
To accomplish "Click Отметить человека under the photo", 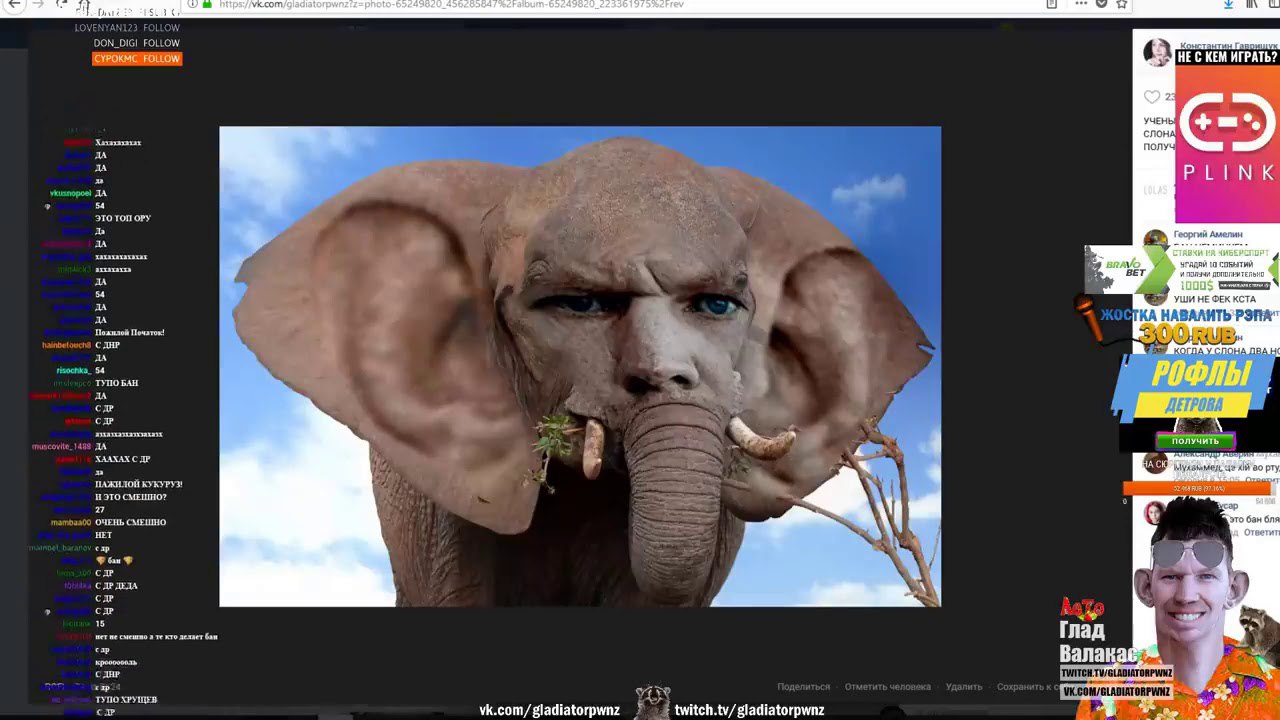I will click(888, 687).
